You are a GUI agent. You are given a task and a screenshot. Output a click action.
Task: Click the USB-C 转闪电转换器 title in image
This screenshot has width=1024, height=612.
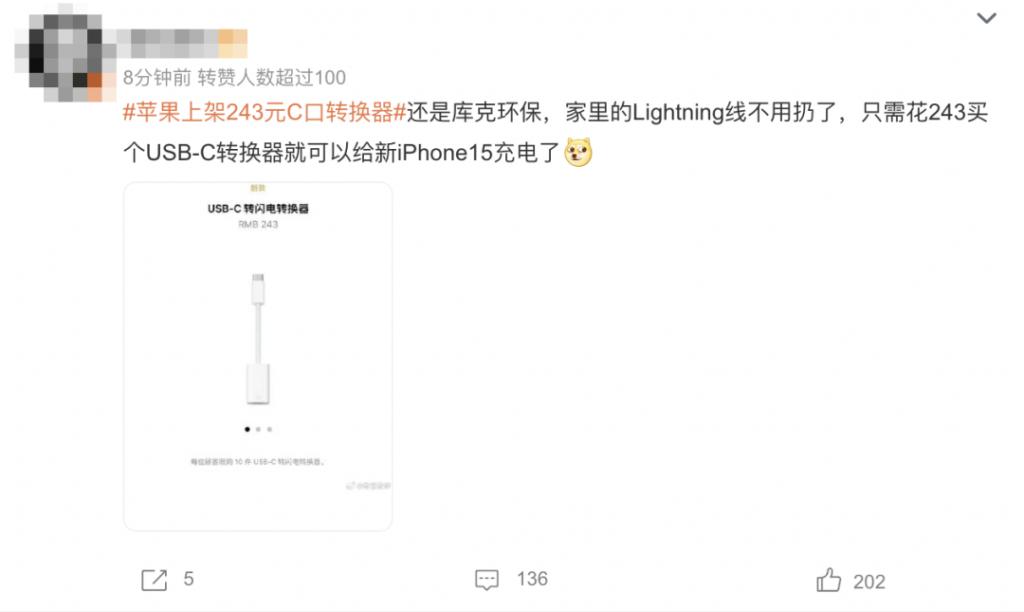click(x=258, y=208)
